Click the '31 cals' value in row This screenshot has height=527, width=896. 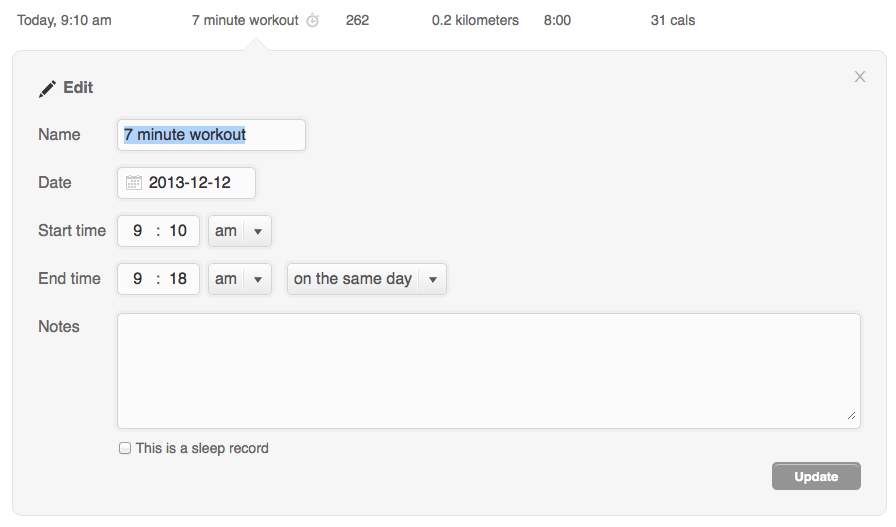673,21
